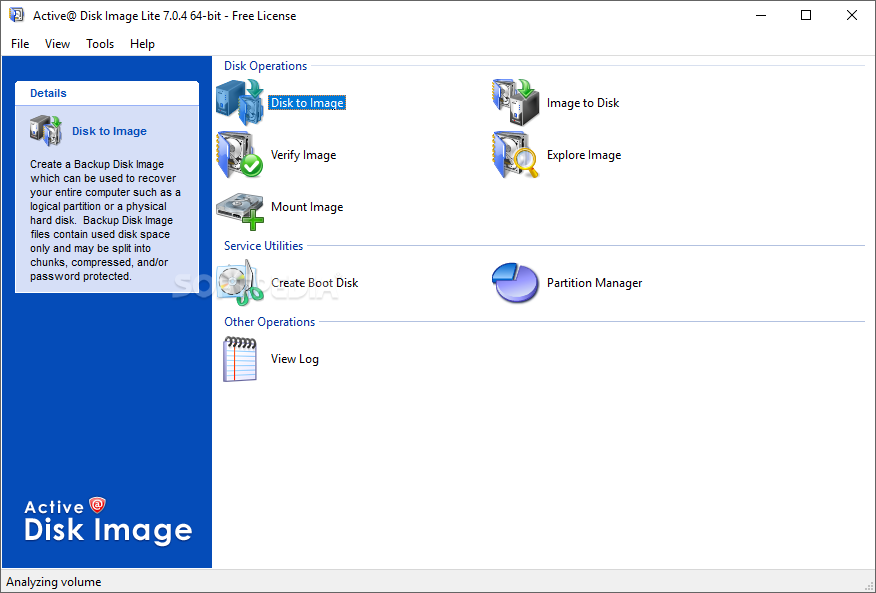876x593 pixels.
Task: Open Create Boot Disk text label
Action: (x=315, y=283)
